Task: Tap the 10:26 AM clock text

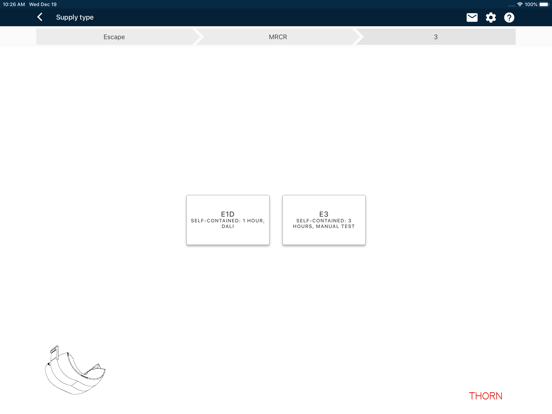Action: point(14,4)
